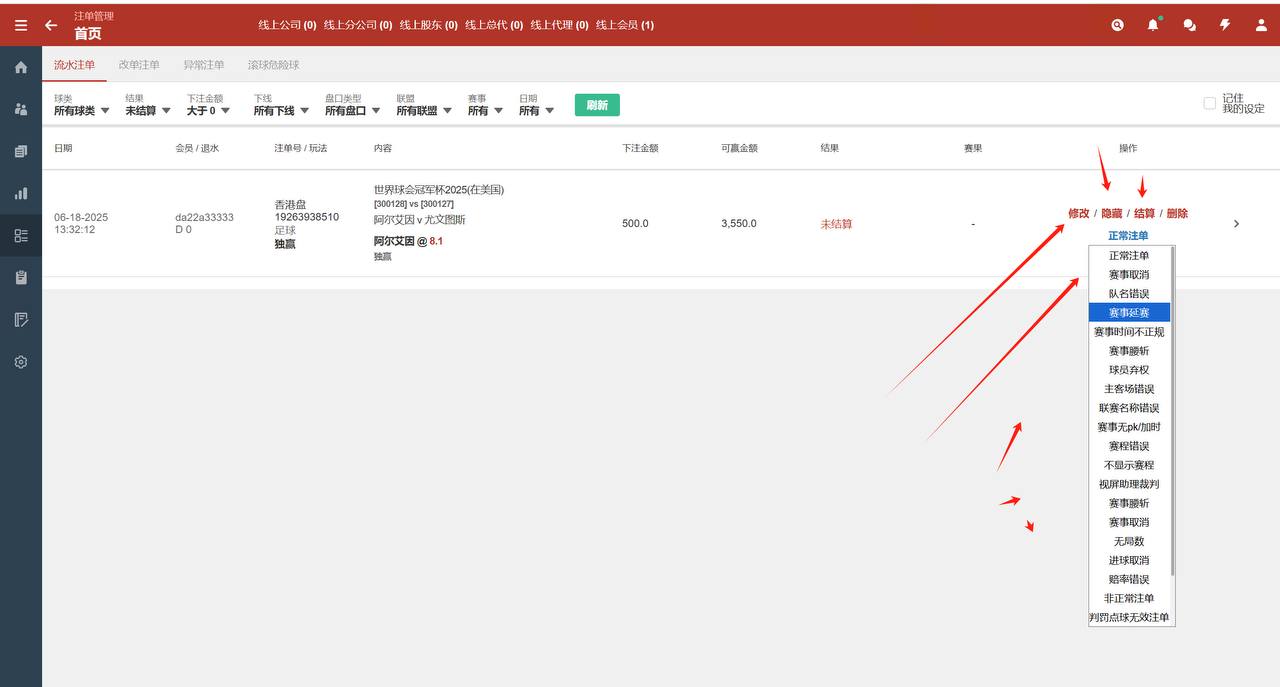Click the search icon in the header
The height and width of the screenshot is (687, 1280).
coord(1117,25)
